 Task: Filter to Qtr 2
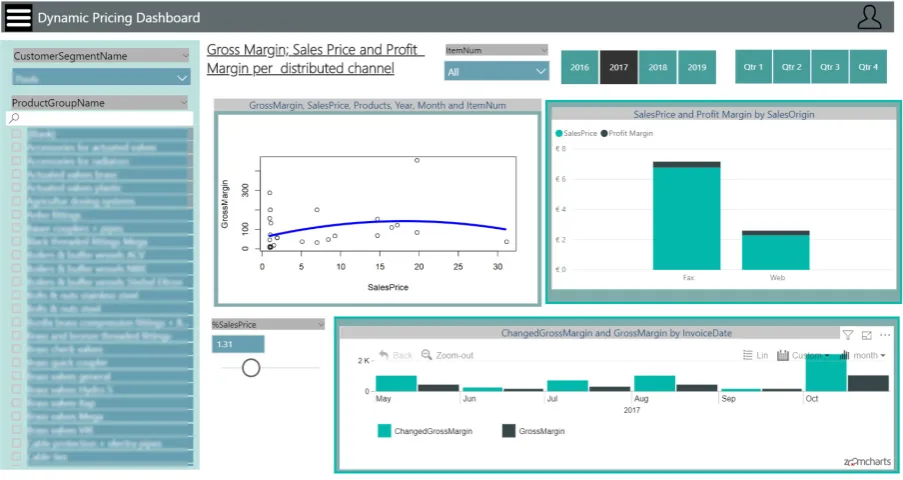pyautogui.click(x=792, y=67)
